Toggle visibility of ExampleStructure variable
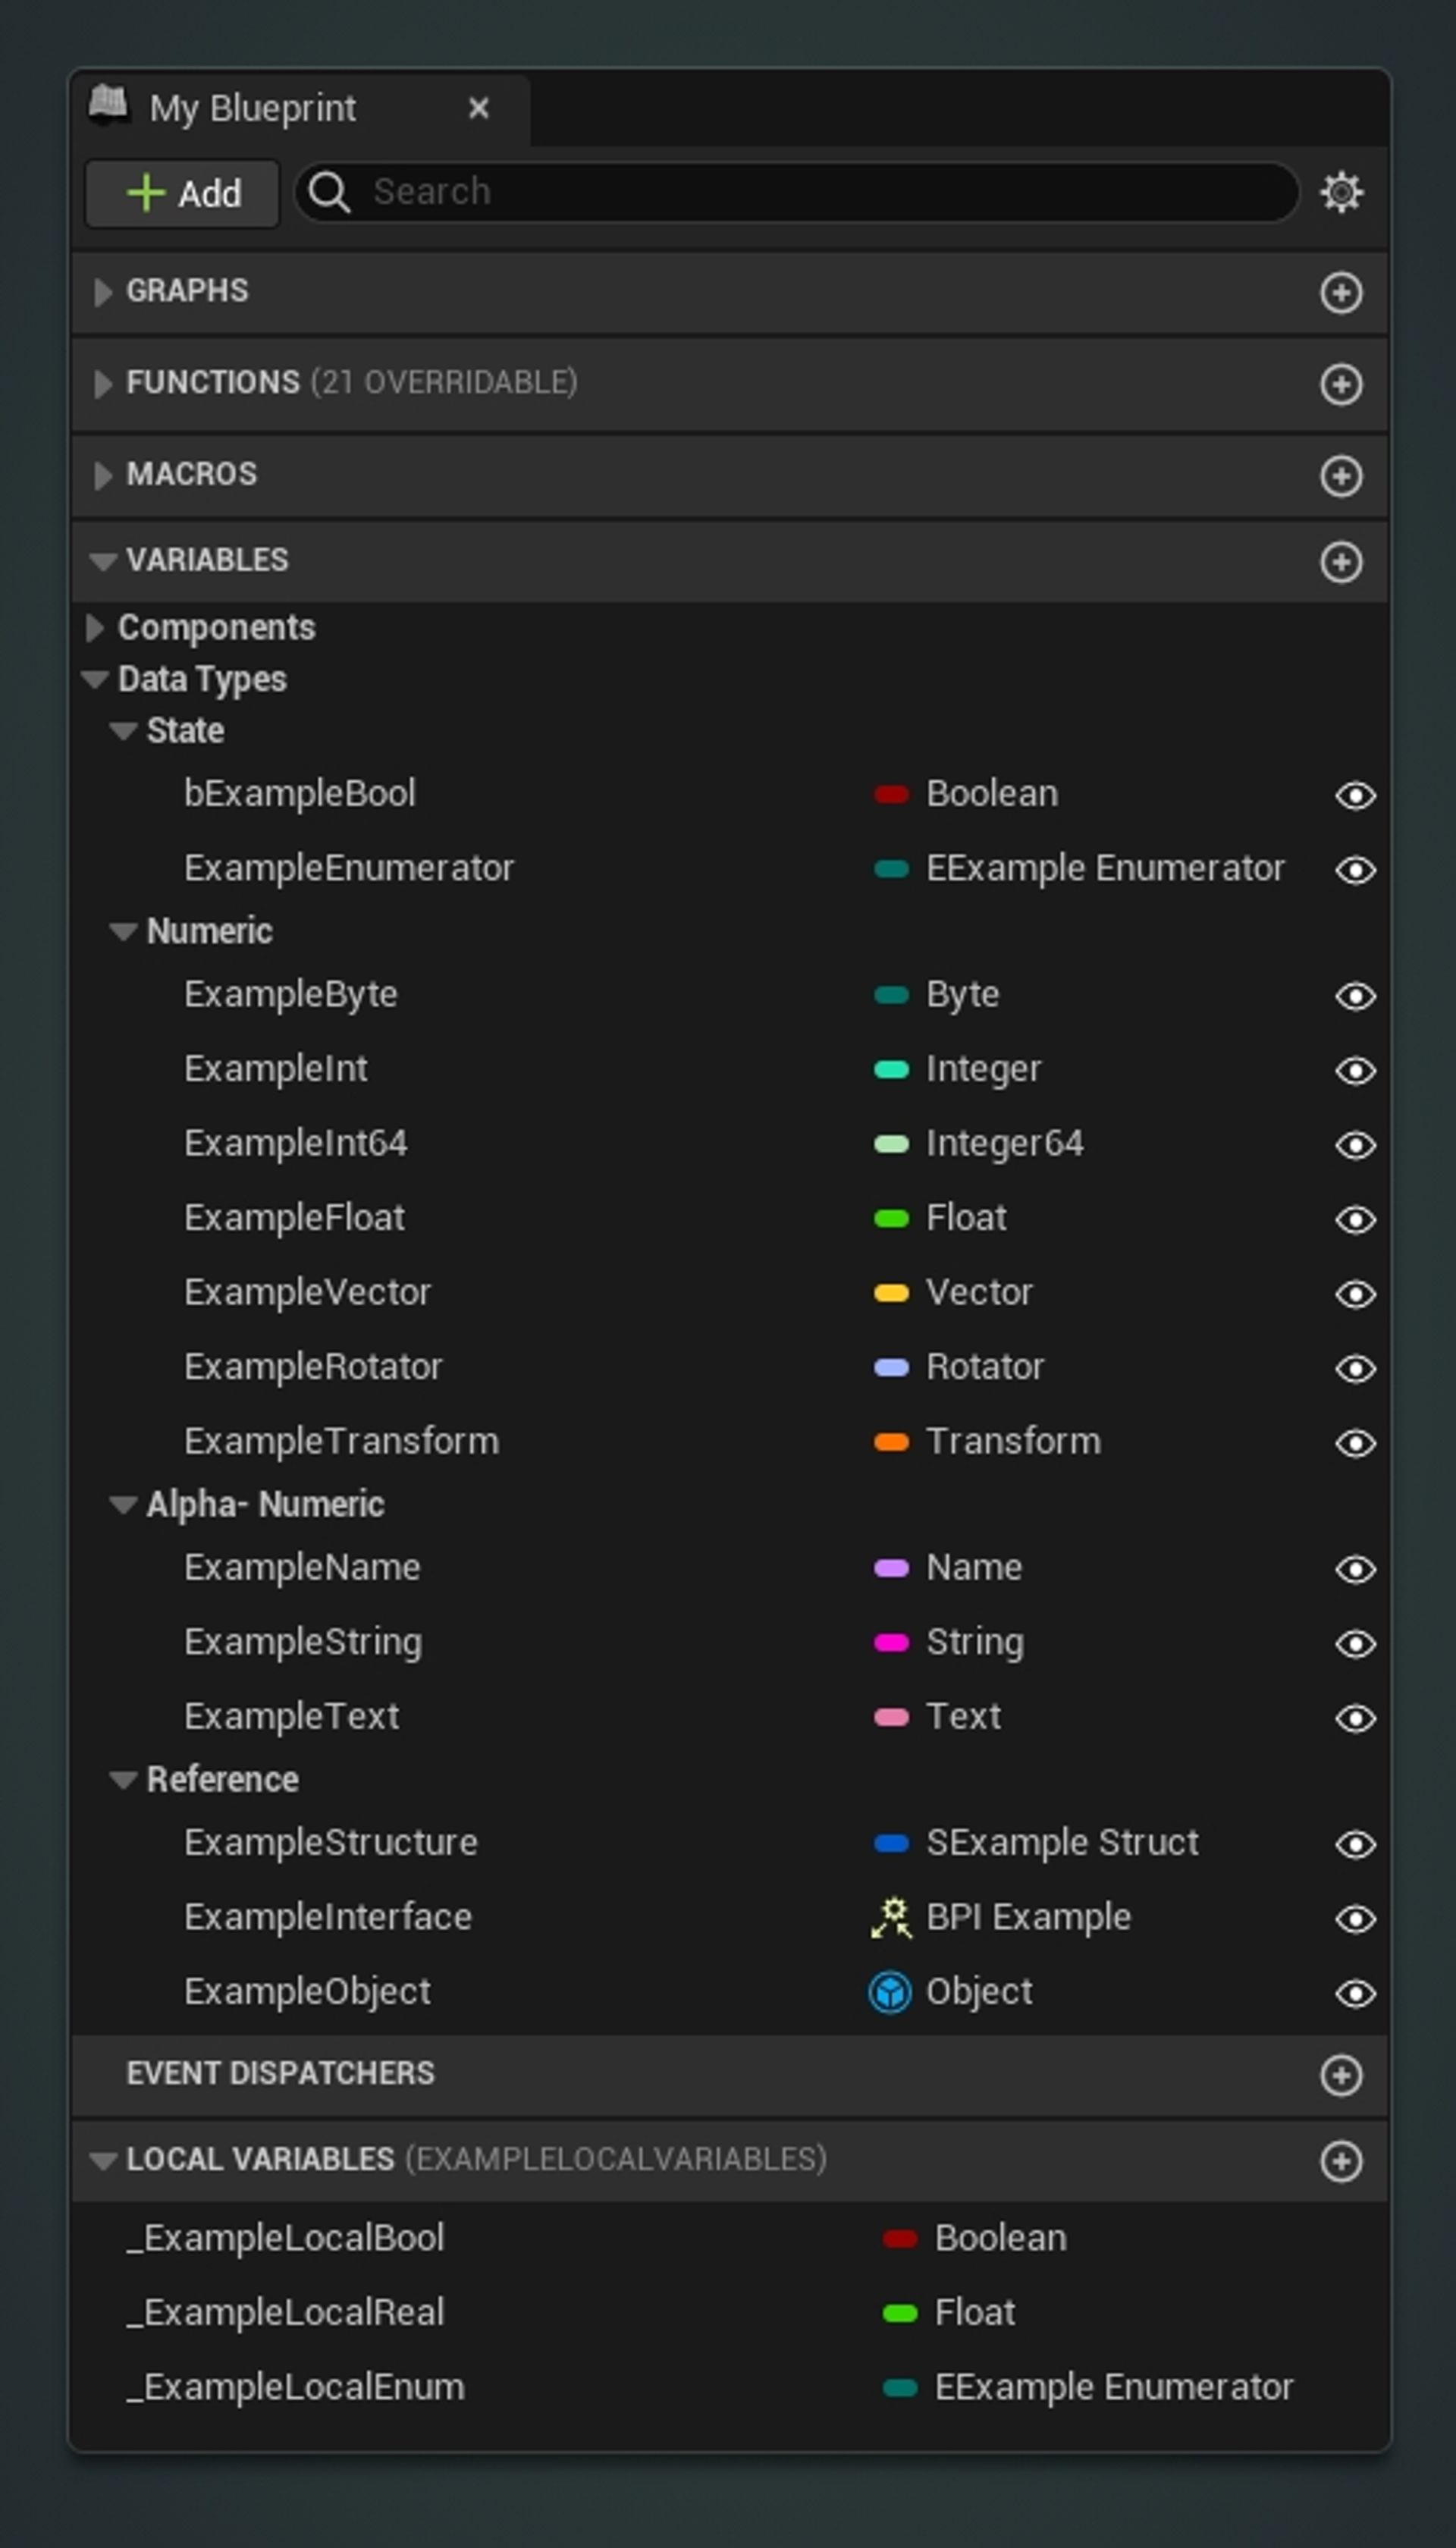The image size is (1456, 2548). [x=1355, y=1845]
